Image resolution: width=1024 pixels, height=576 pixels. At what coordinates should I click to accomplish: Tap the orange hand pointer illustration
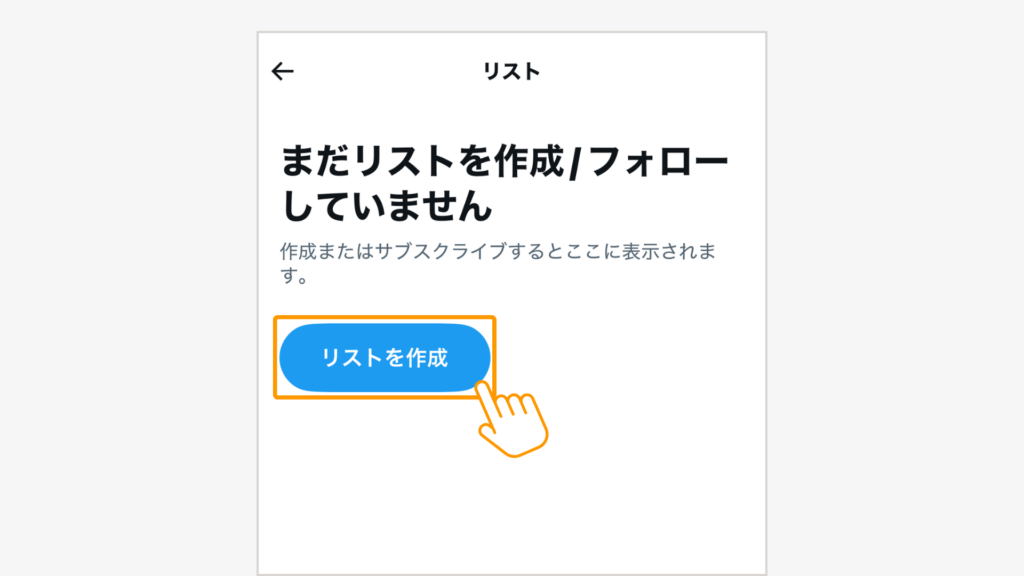512,419
